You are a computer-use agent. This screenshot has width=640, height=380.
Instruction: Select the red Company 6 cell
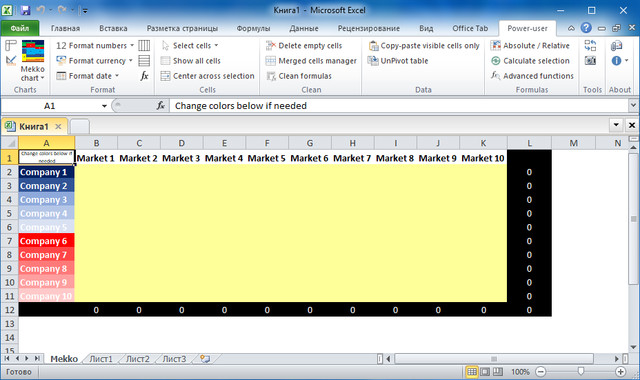[47, 241]
